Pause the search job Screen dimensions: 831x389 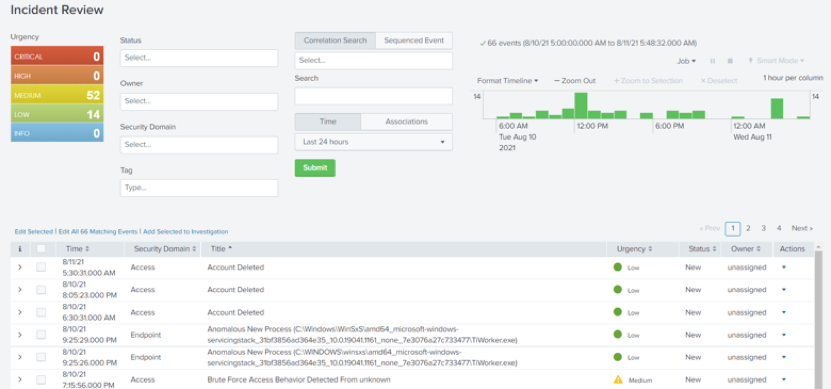(x=712, y=61)
